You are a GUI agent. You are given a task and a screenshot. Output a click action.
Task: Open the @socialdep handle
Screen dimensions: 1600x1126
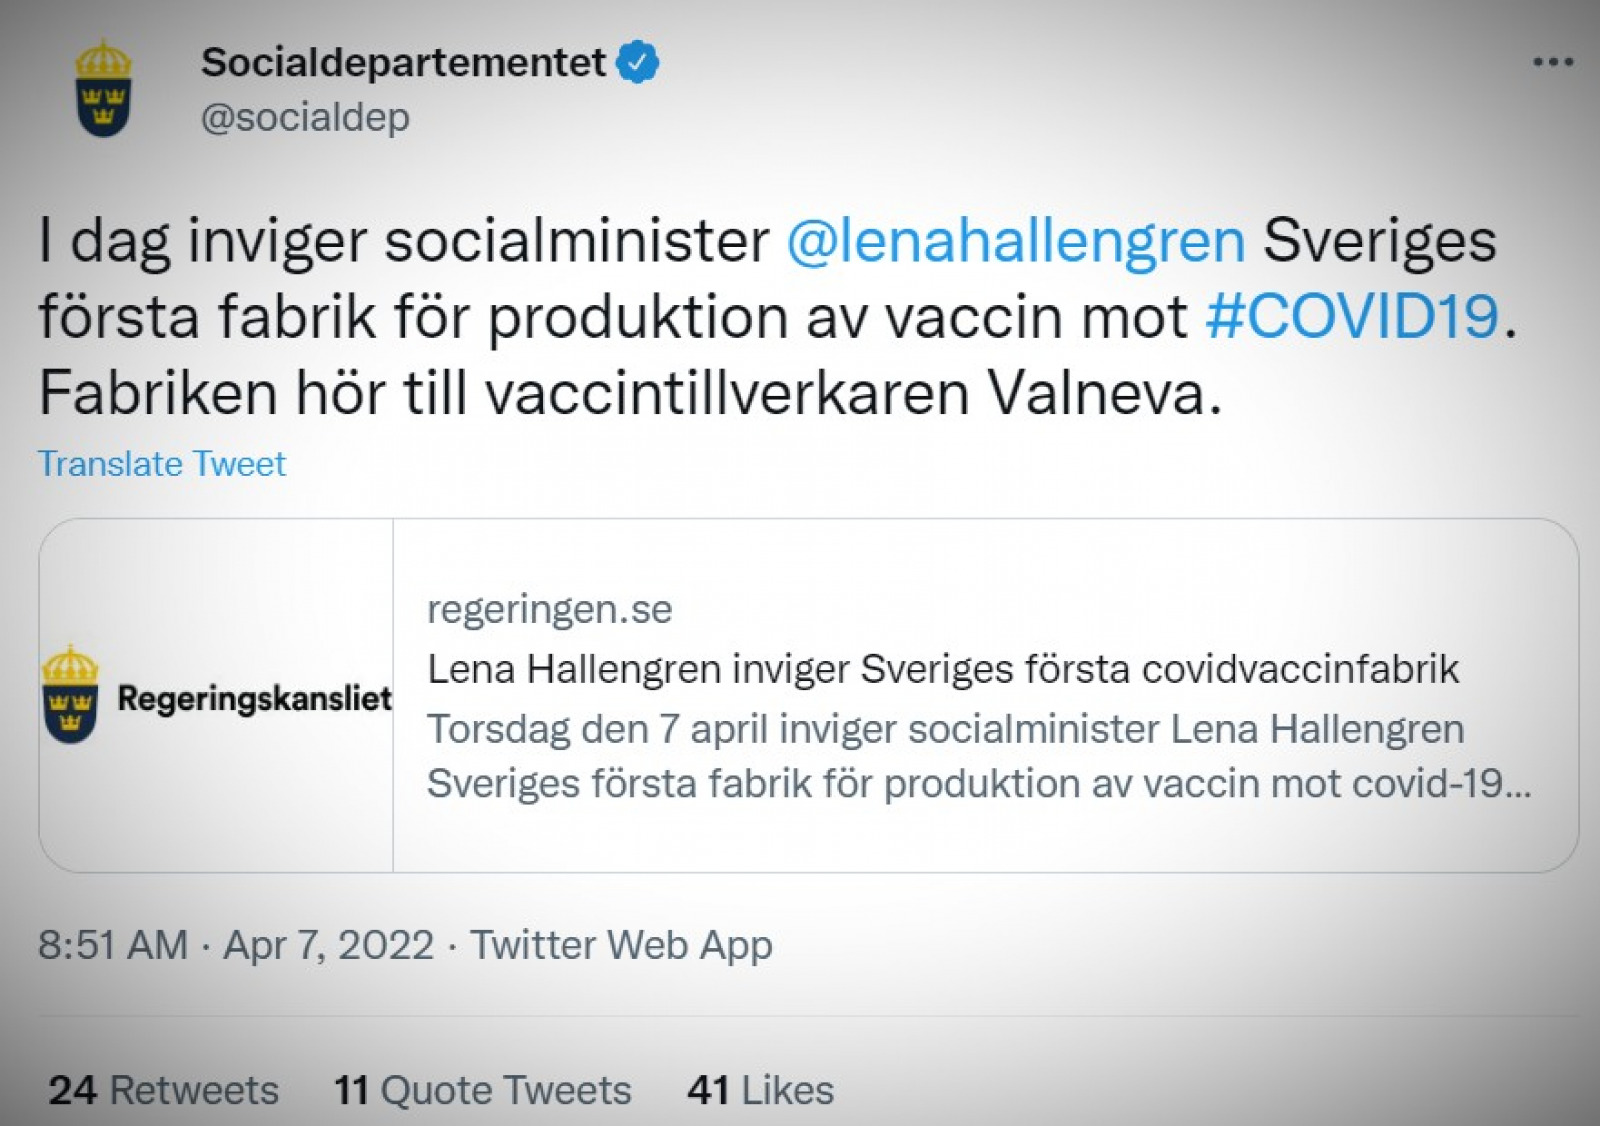(x=305, y=117)
